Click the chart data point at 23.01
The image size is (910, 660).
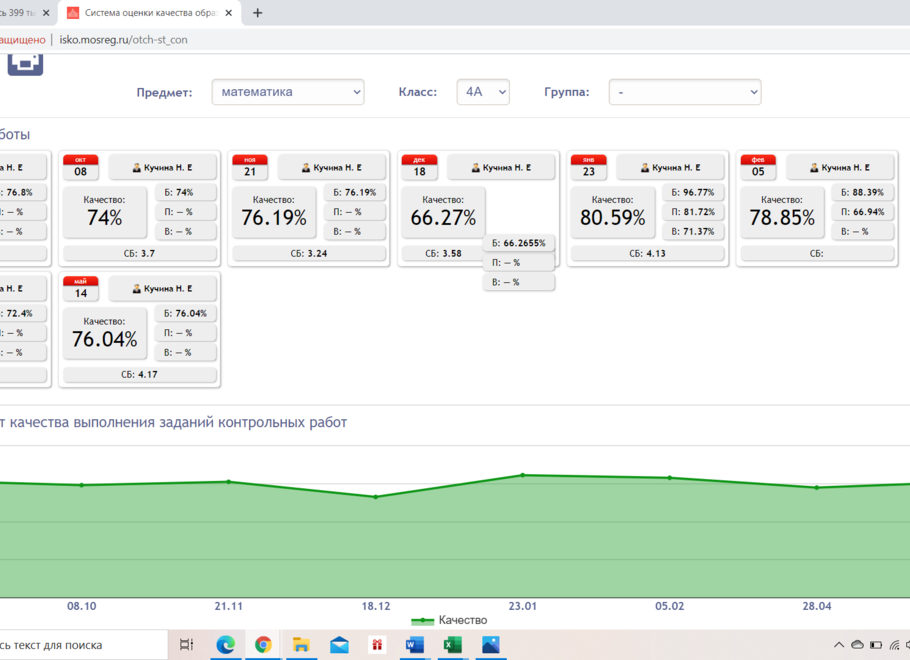pos(523,475)
